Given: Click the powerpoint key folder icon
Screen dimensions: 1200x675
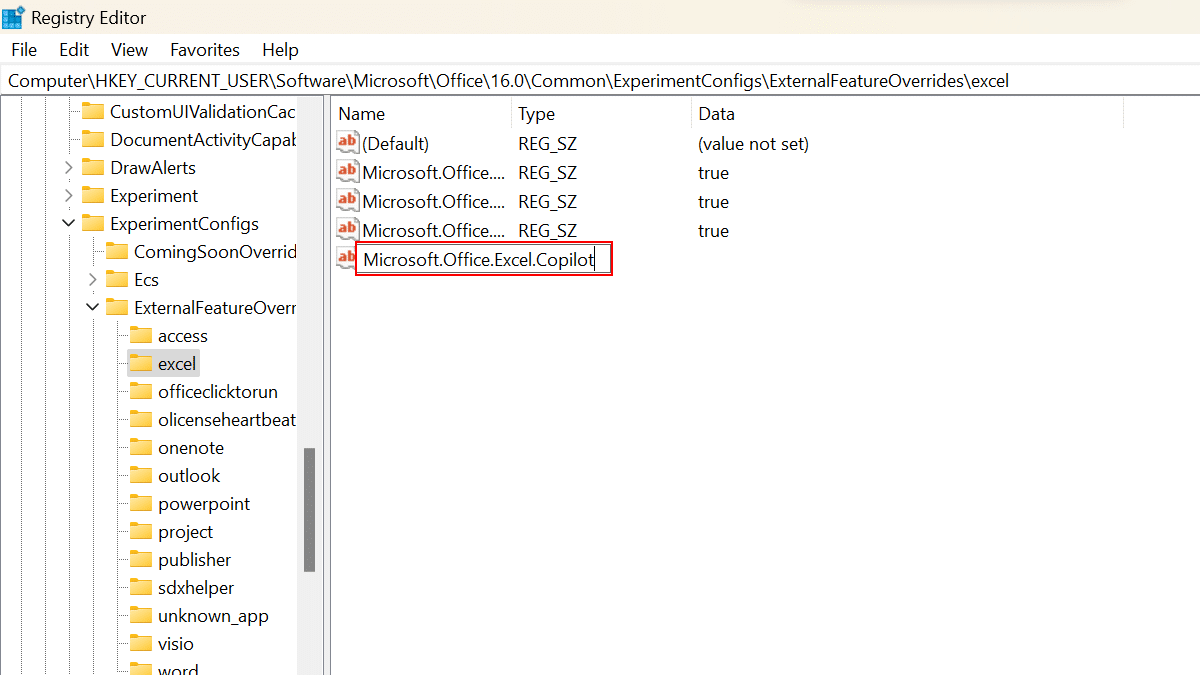Looking at the screenshot, I should pos(141,503).
